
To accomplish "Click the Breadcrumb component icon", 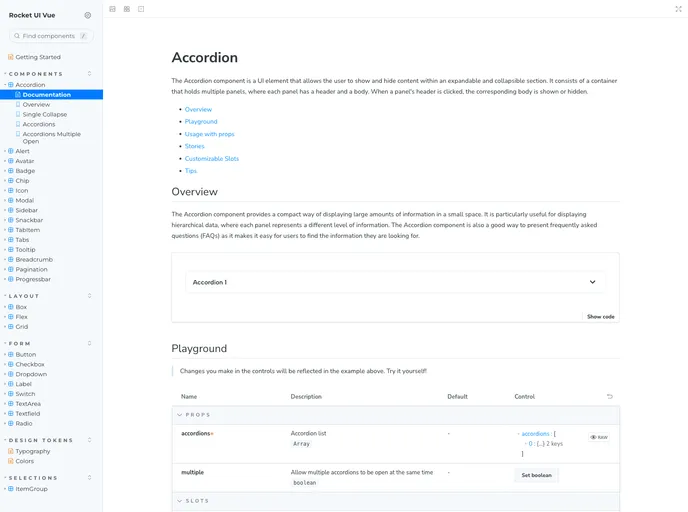I will 11,260.
